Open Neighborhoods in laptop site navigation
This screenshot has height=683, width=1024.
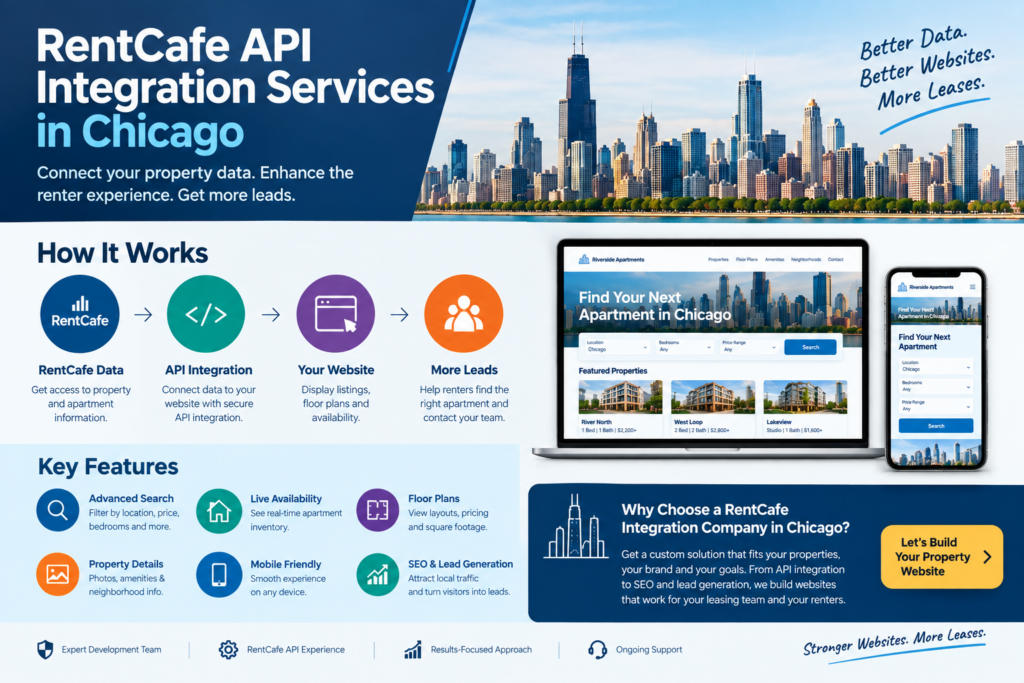806,259
